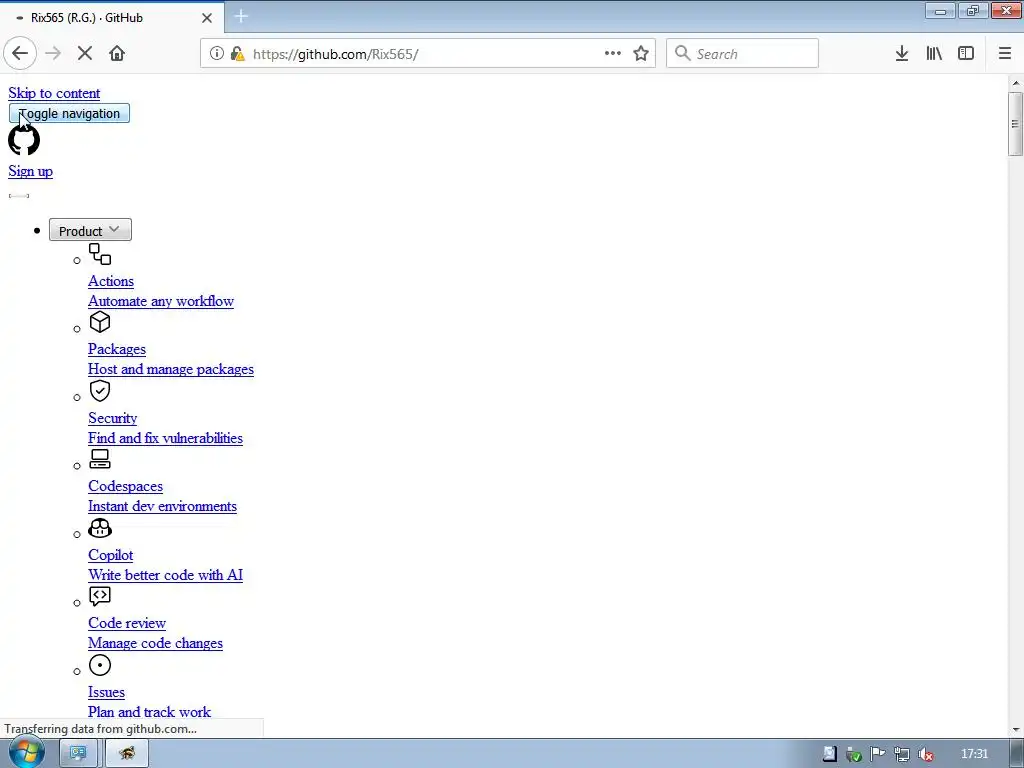Open the second pinned taskbar application
The image size is (1024, 768).
(x=127, y=753)
